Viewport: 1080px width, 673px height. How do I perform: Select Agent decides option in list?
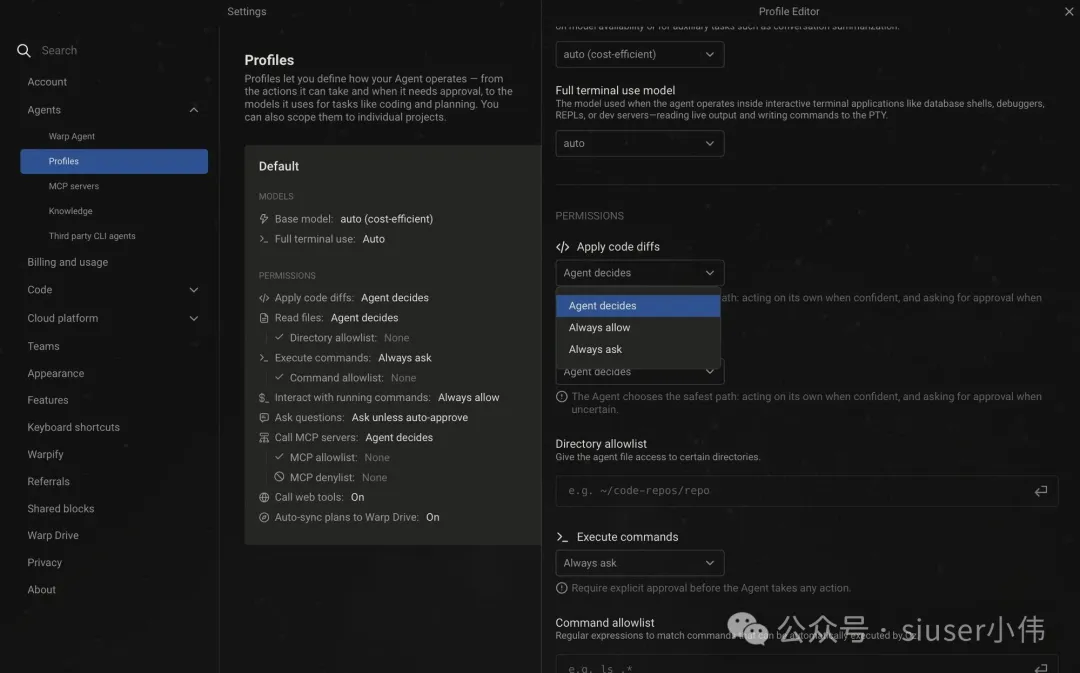pos(638,306)
